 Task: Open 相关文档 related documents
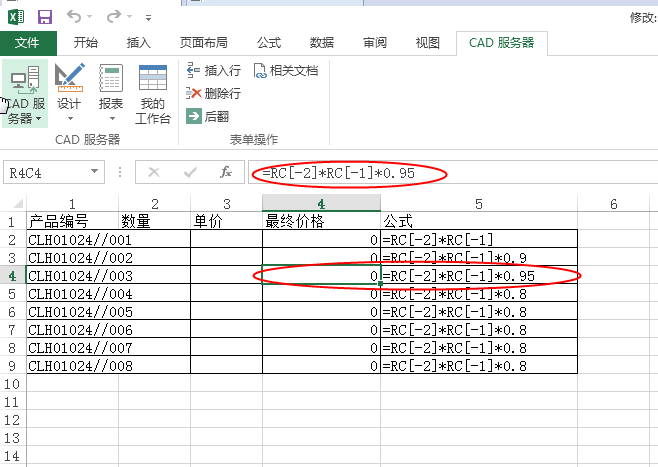pyautogui.click(x=287, y=70)
